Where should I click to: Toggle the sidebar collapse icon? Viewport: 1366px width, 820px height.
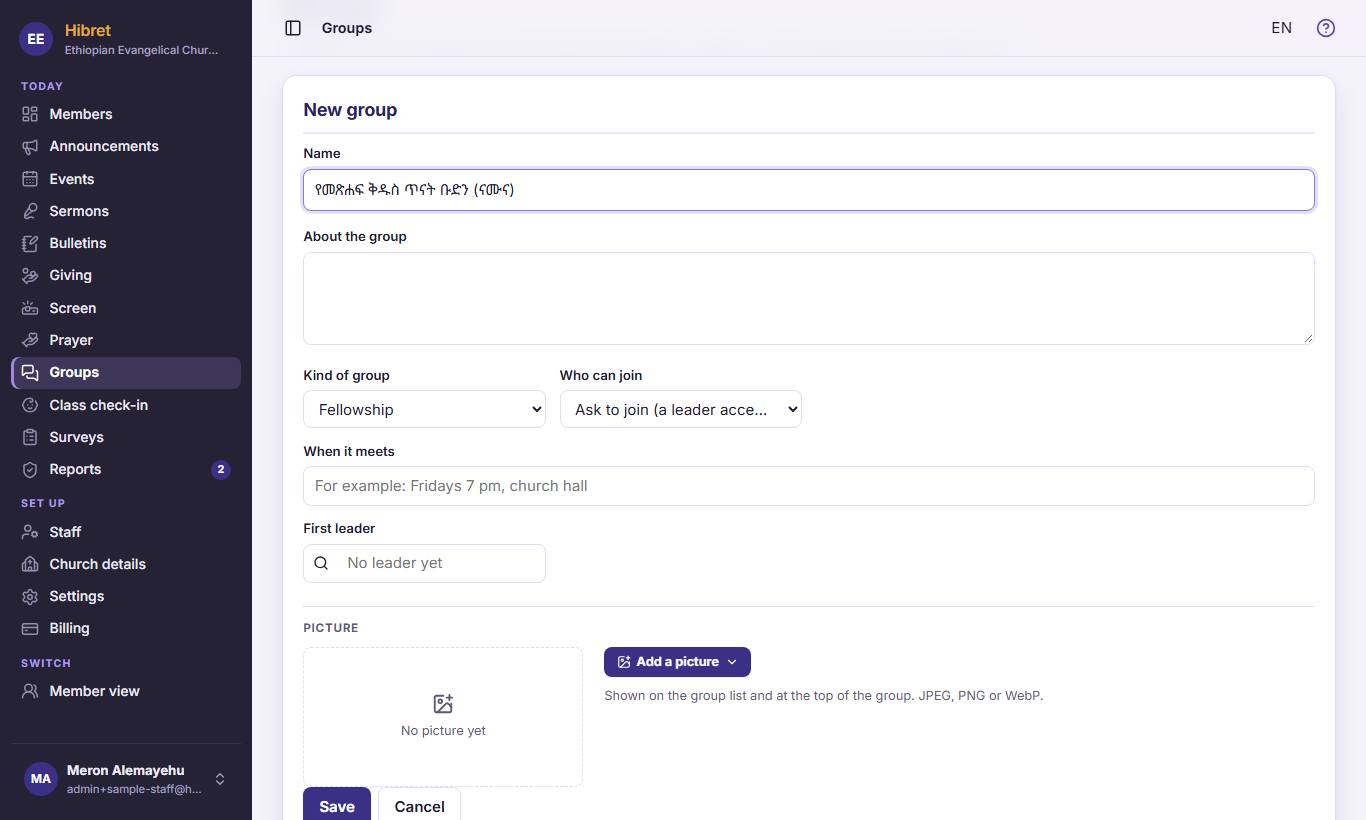pos(293,28)
